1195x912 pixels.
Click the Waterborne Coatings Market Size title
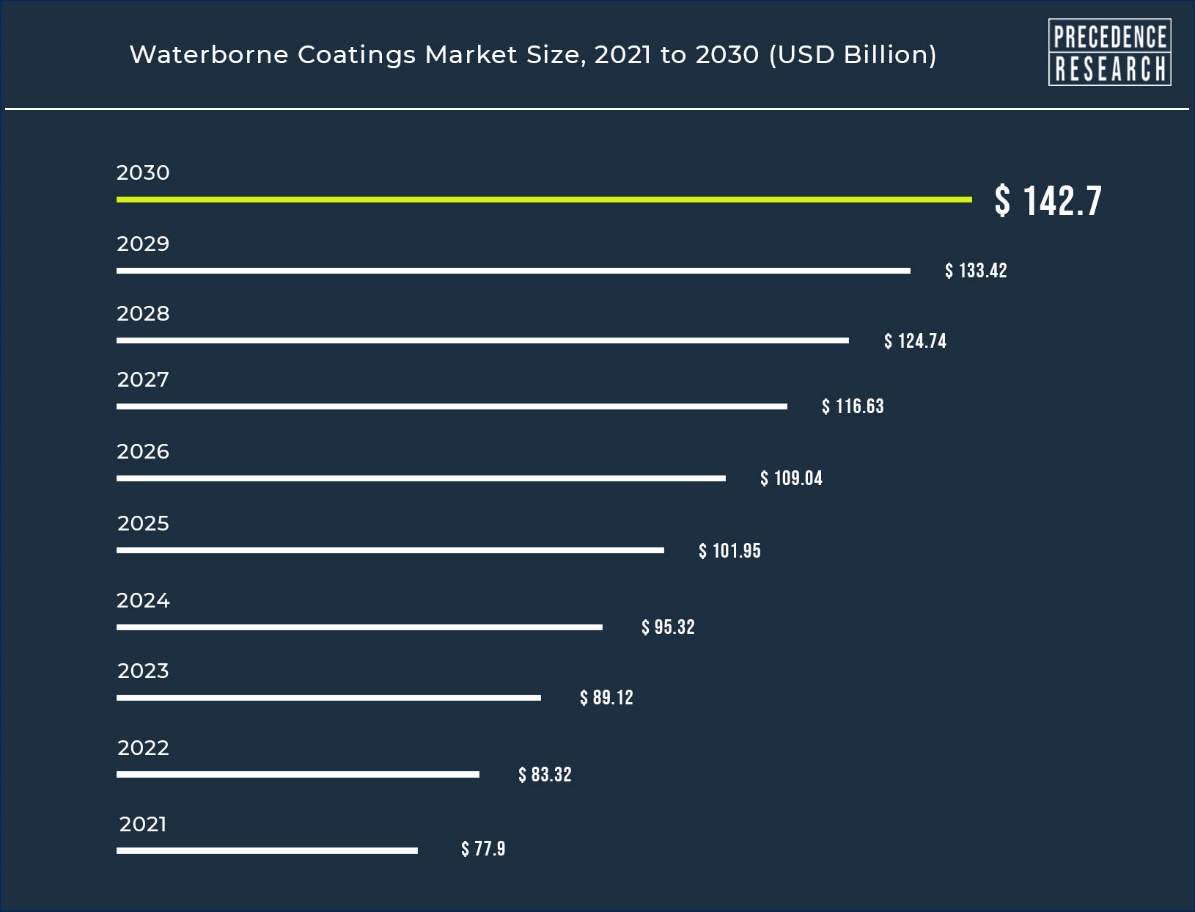click(x=533, y=55)
